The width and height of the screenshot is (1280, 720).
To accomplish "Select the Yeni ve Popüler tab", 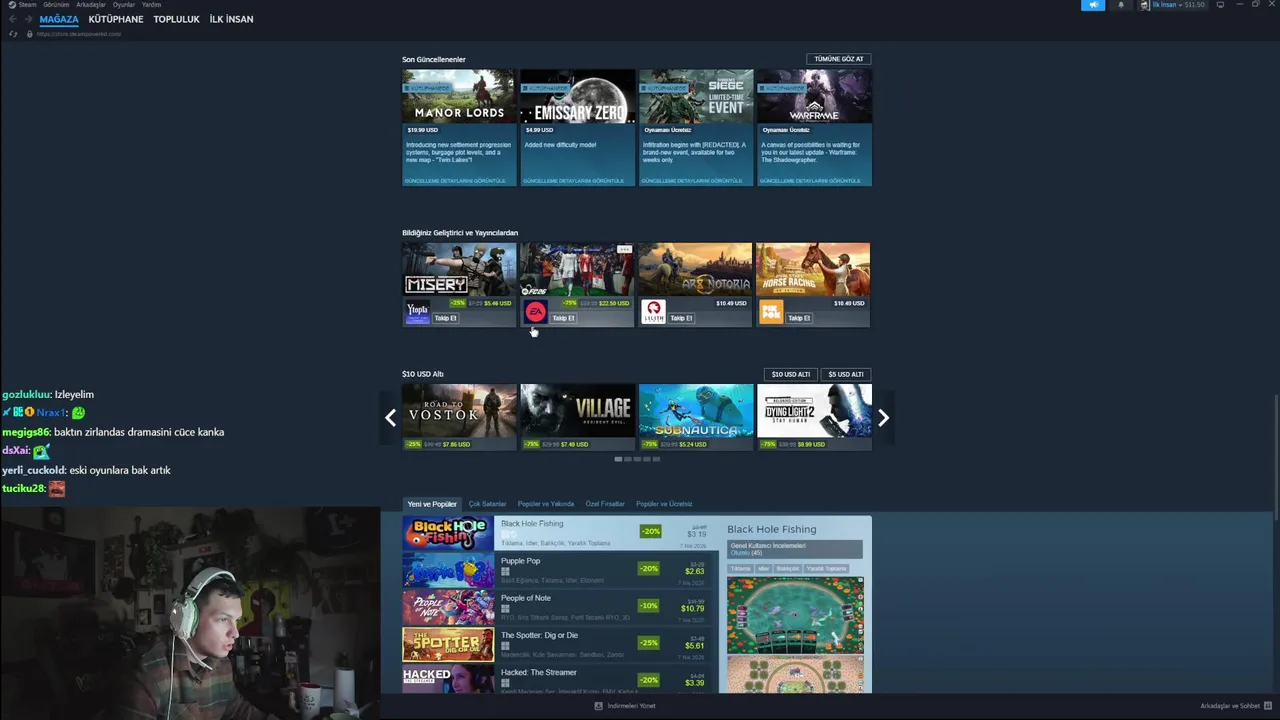I will click(432, 504).
